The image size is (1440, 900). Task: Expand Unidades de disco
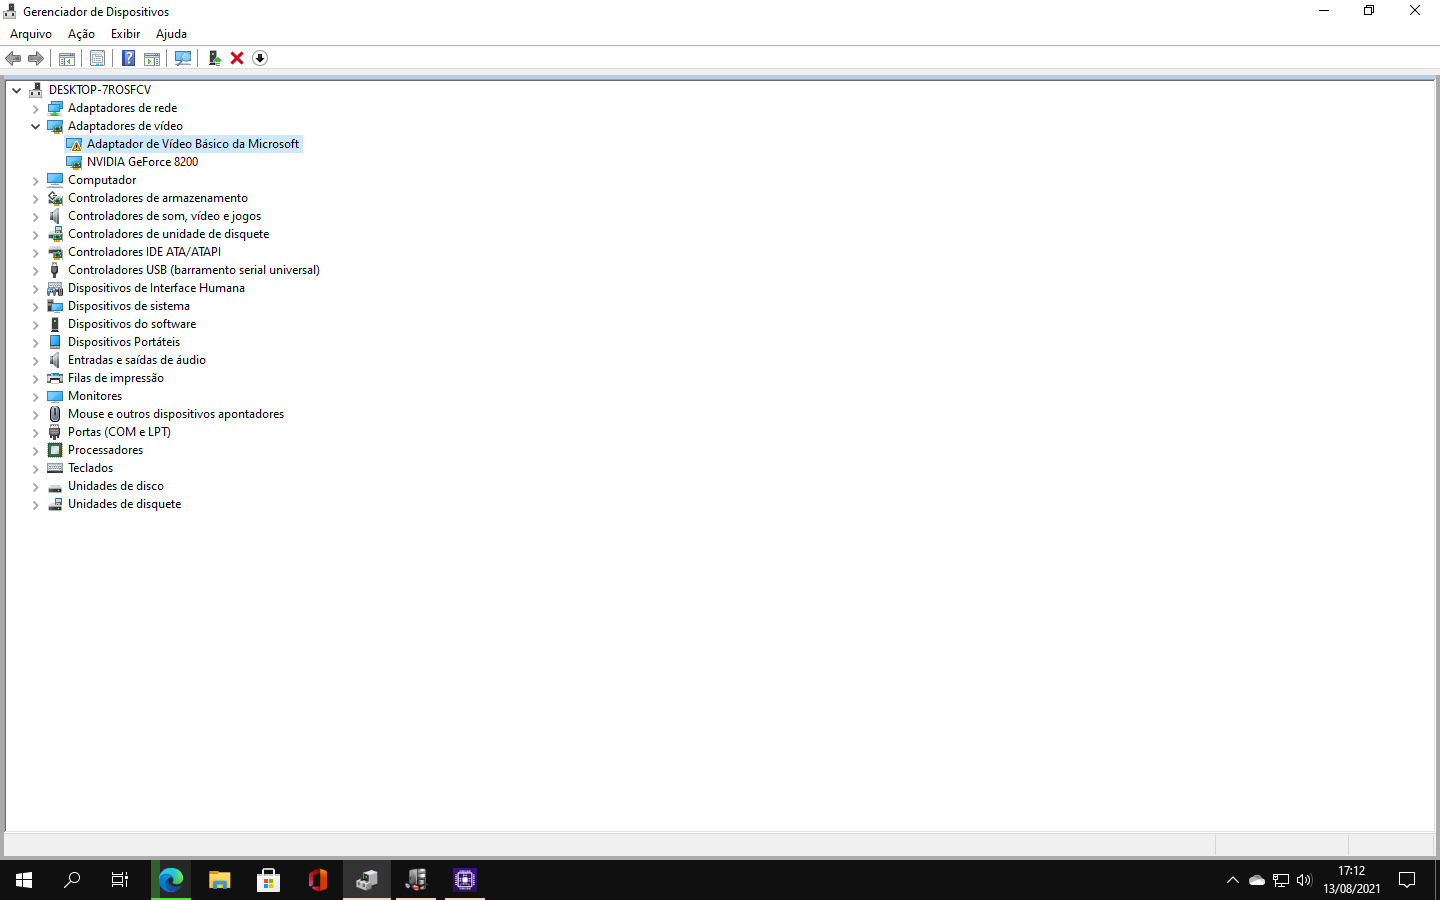pos(36,486)
